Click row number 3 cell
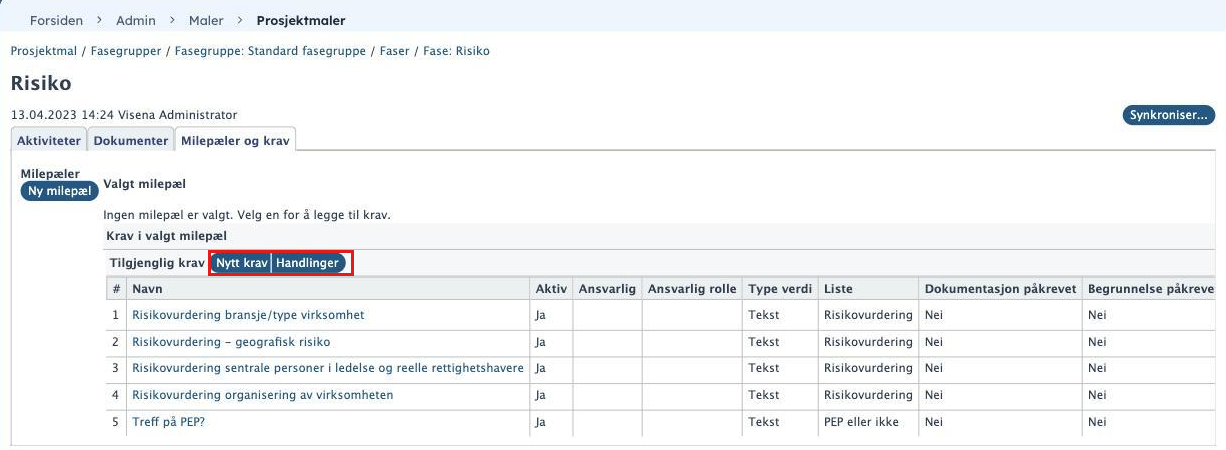This screenshot has height=450, width=1226. [x=116, y=368]
